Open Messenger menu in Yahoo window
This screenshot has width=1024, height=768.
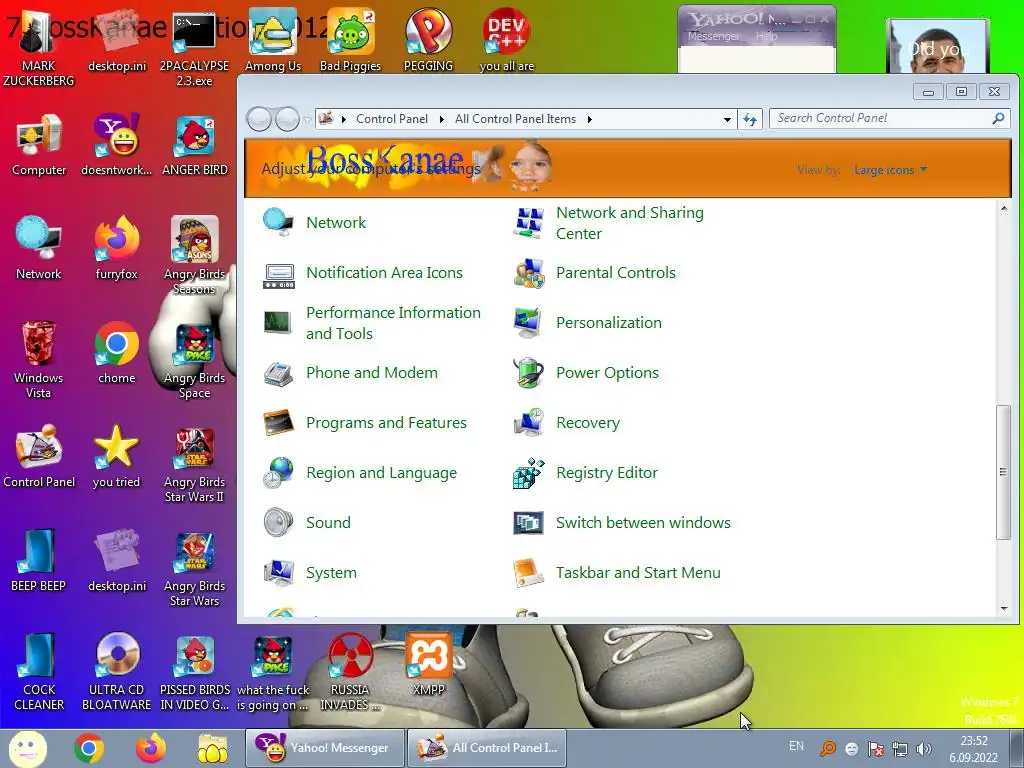pyautogui.click(x=713, y=37)
